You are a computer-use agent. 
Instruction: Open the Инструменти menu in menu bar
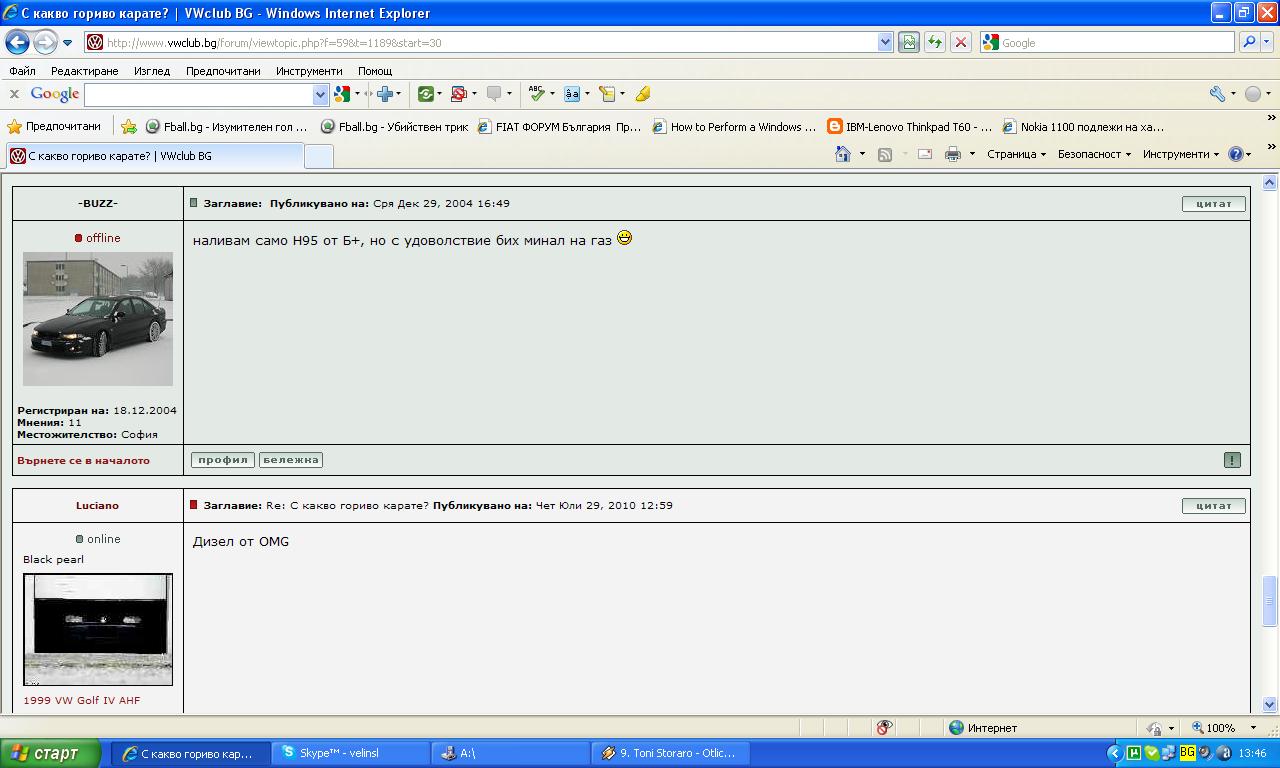click(309, 71)
